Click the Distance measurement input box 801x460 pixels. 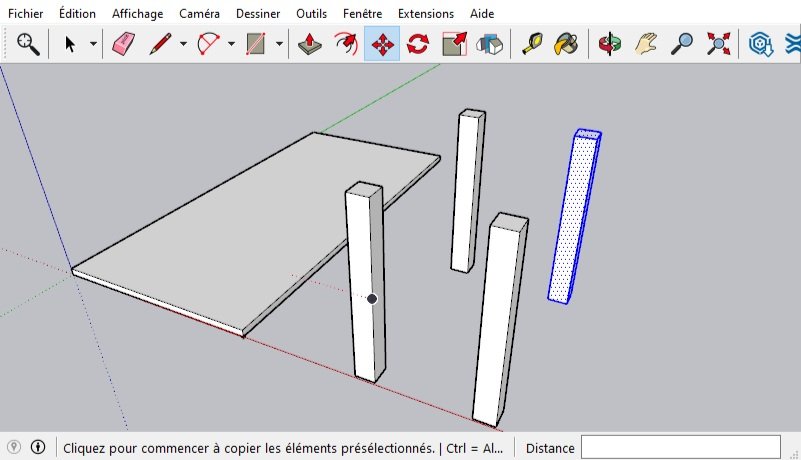point(680,448)
